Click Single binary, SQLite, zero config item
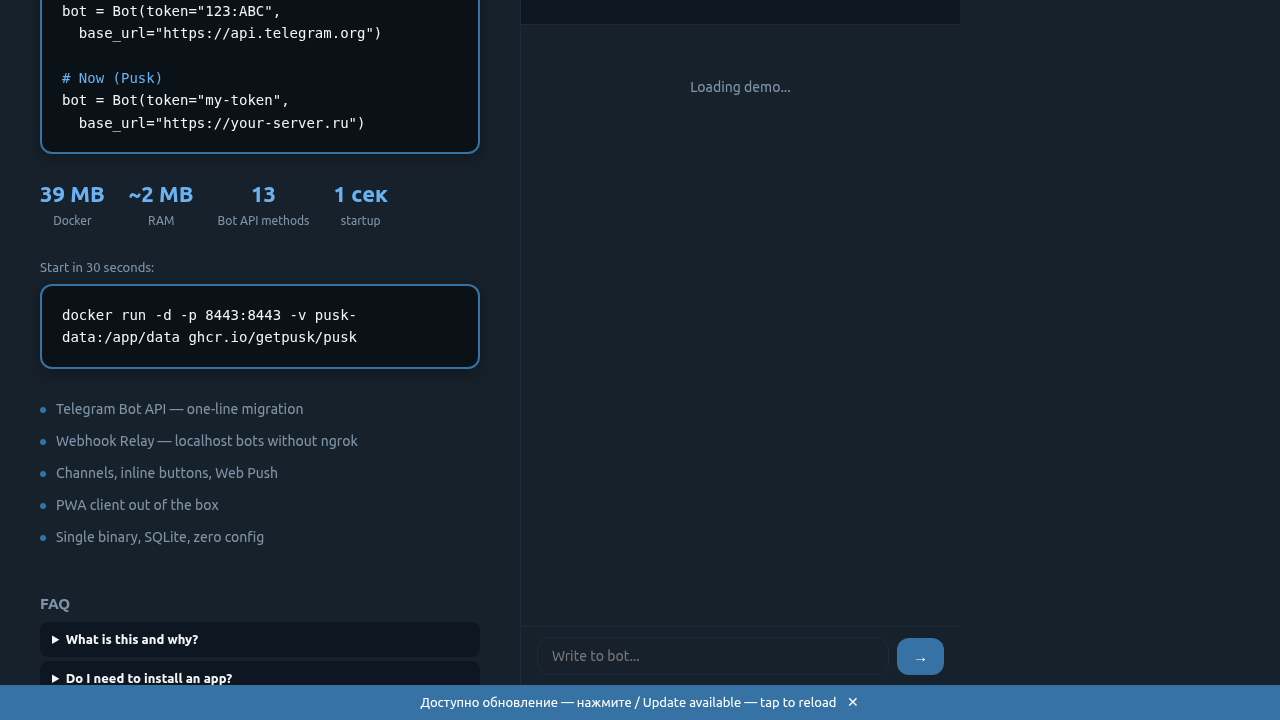This screenshot has width=1280, height=720. coord(160,537)
